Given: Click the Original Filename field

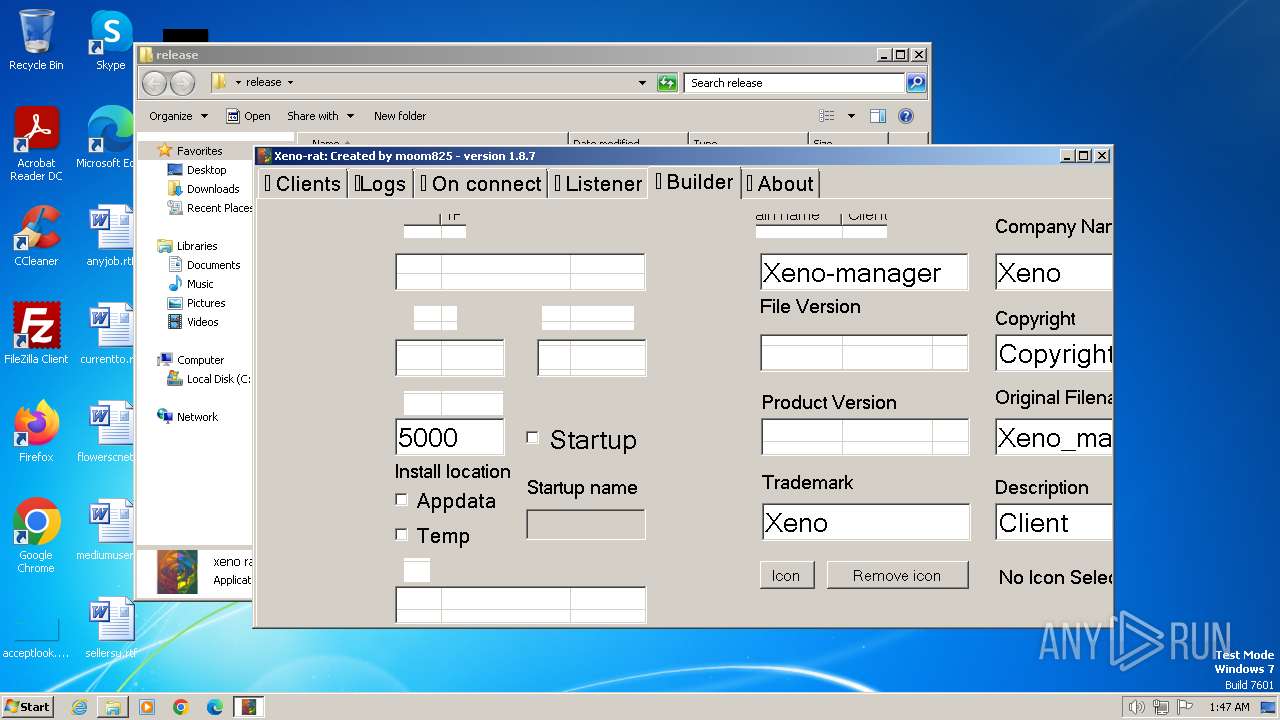Looking at the screenshot, I should click(1054, 437).
